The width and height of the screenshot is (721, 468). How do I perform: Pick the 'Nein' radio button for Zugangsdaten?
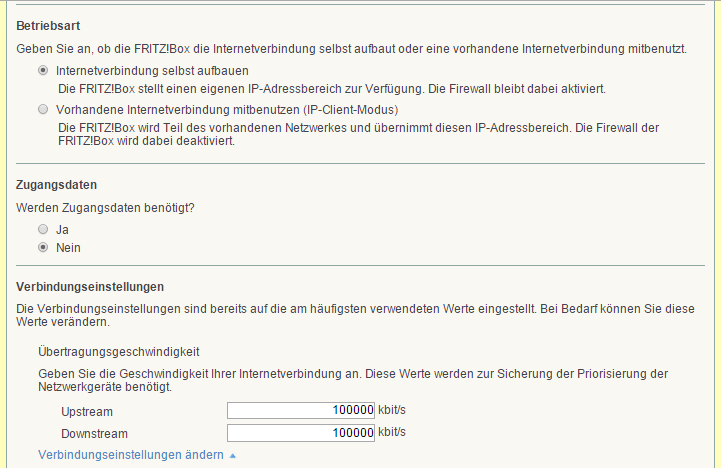(43, 247)
